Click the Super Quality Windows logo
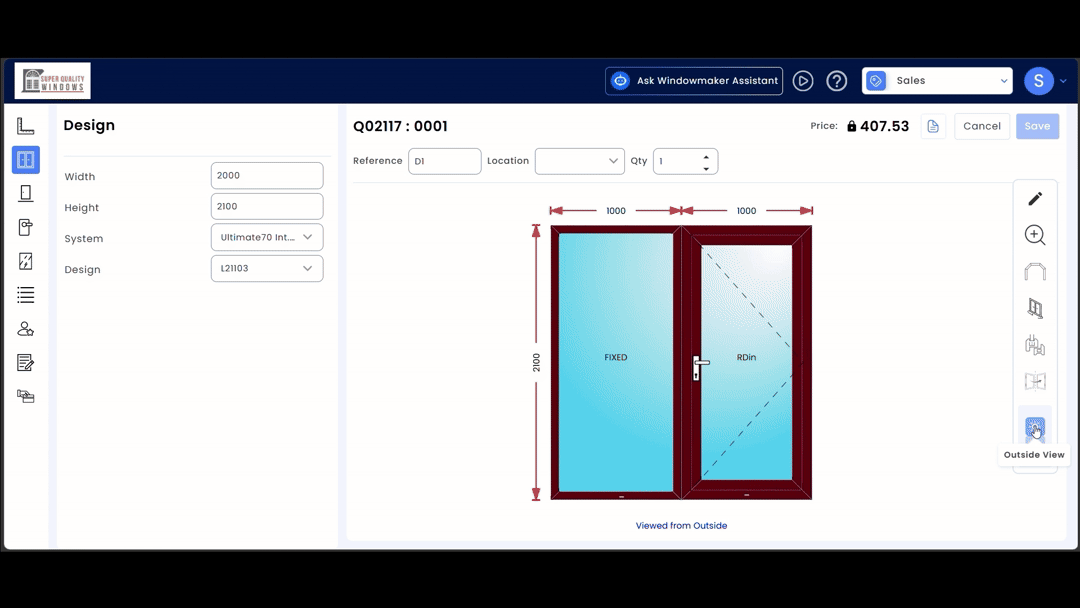Viewport: 1080px width, 608px height. point(52,81)
